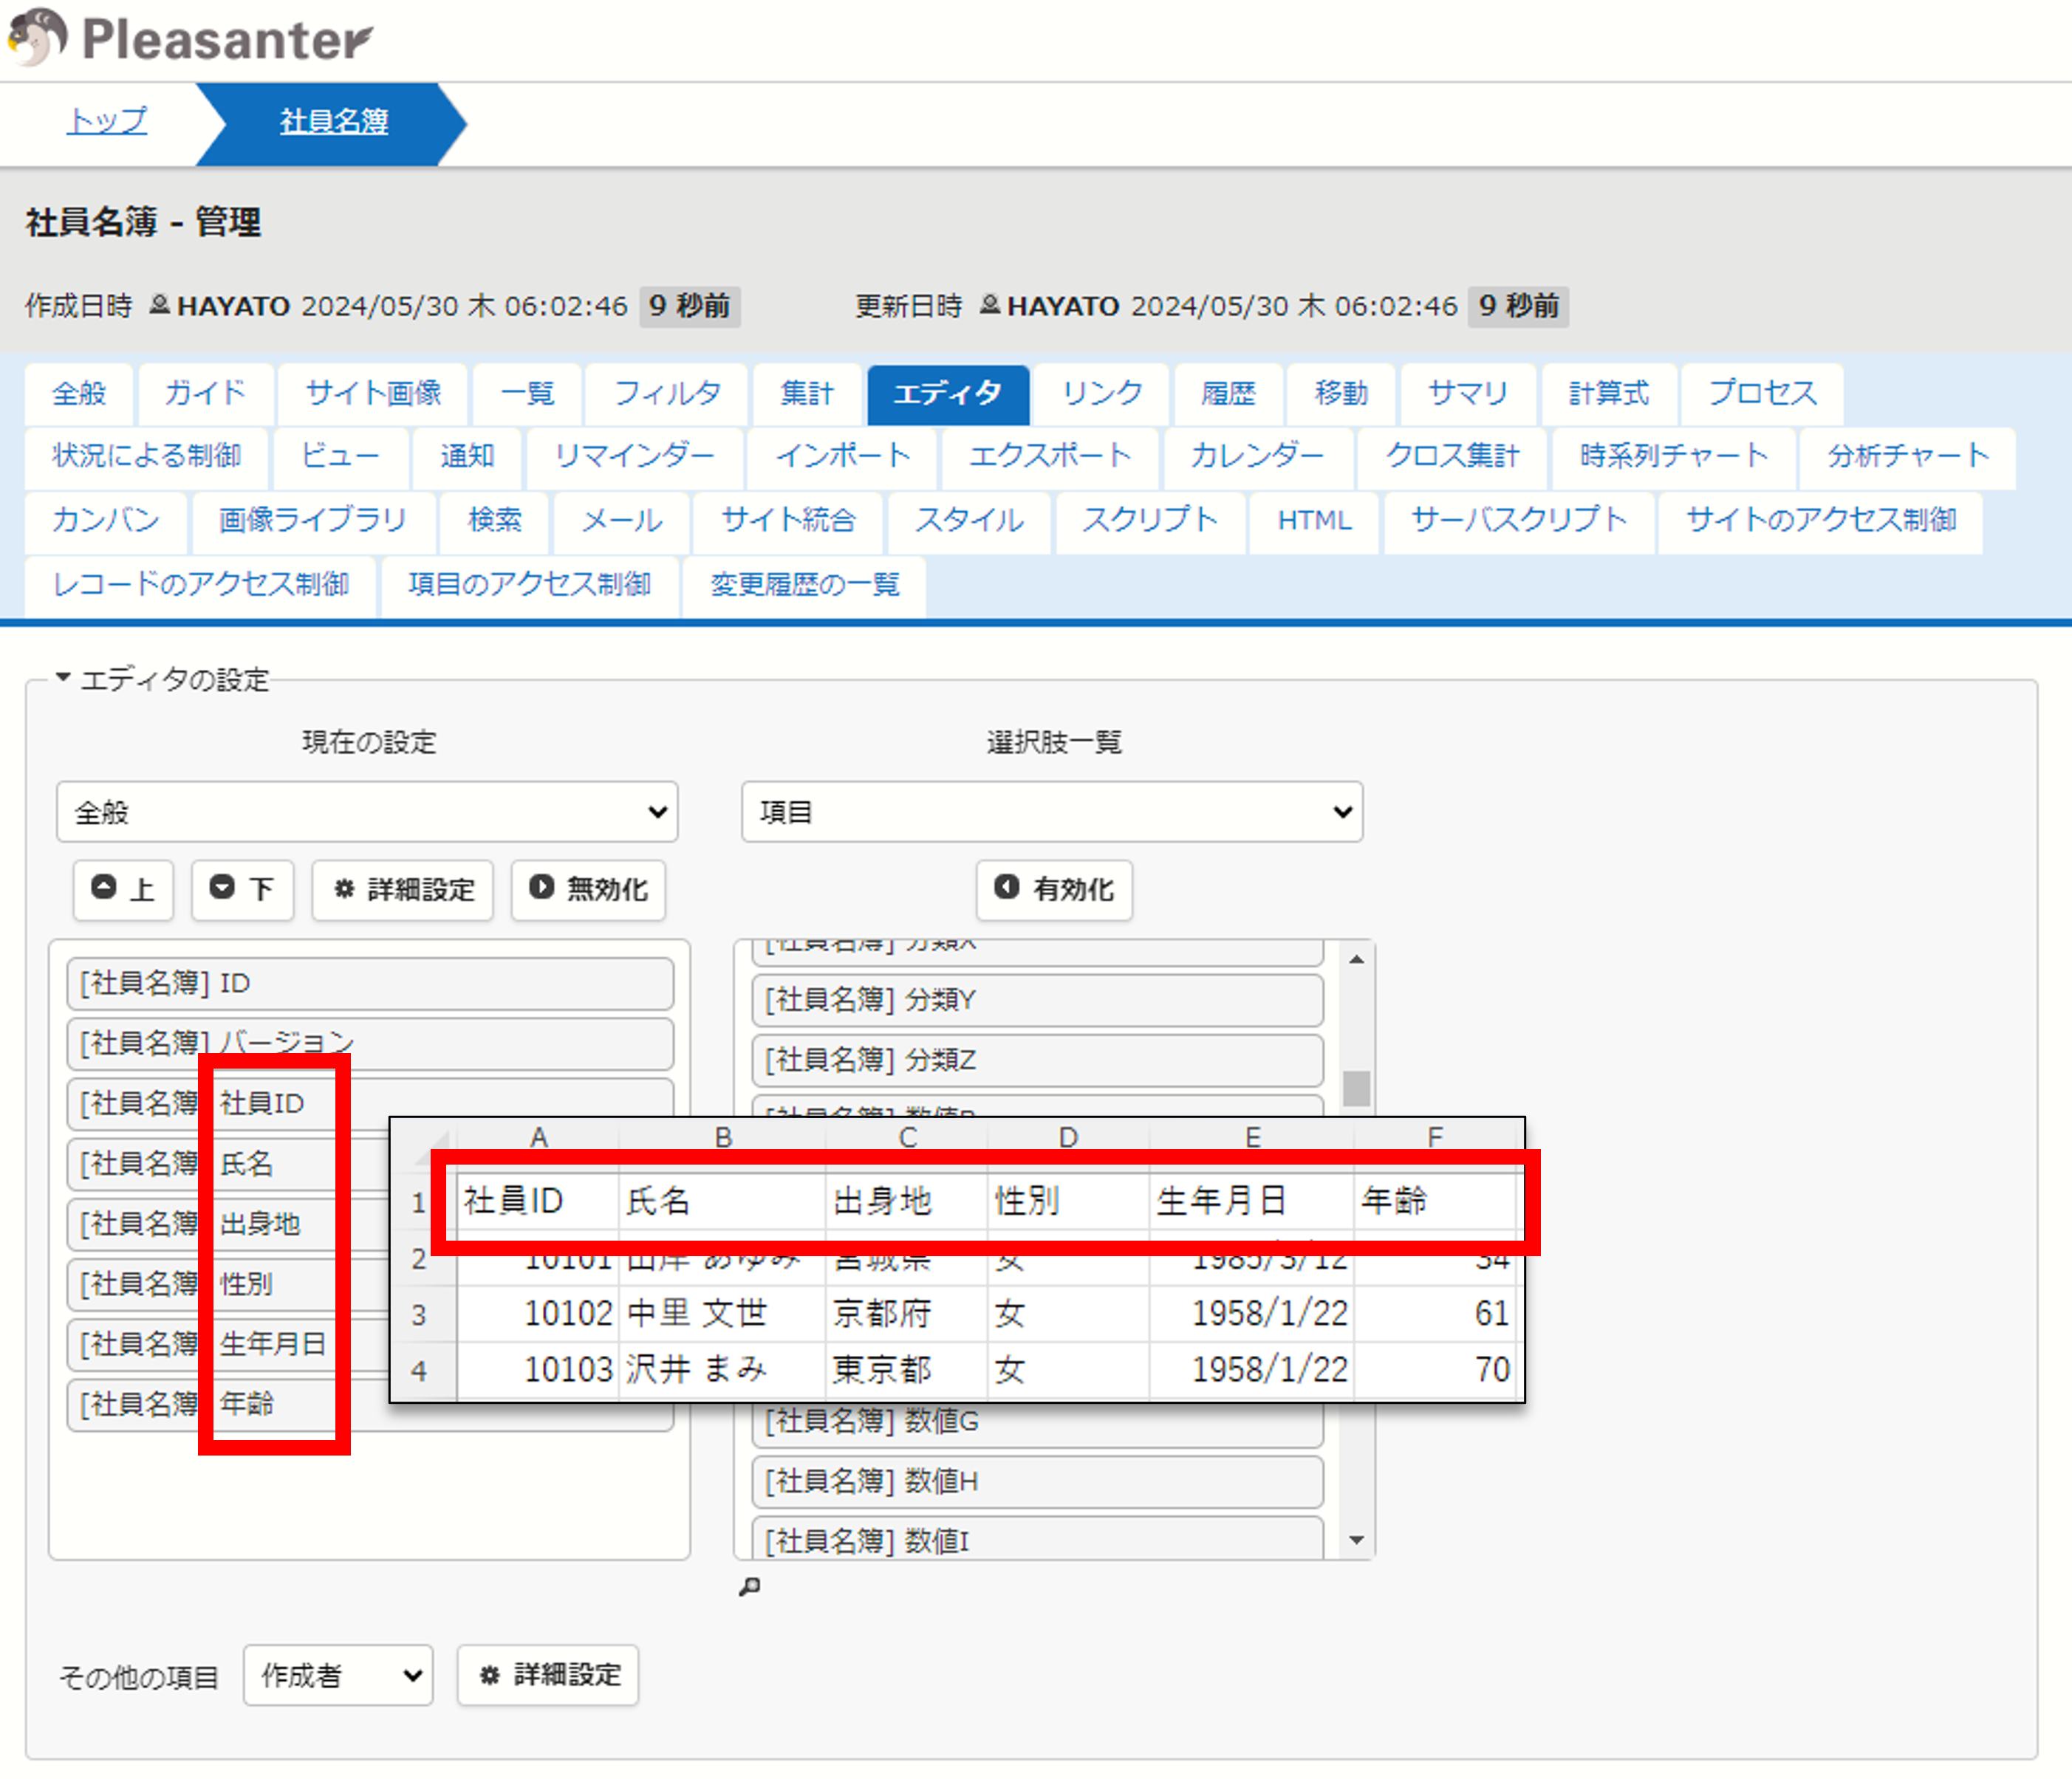Viewport: 2072px width, 1779px height.
Task: Select [社員名簿] 分類Z in choices list
Action: [1037, 1060]
